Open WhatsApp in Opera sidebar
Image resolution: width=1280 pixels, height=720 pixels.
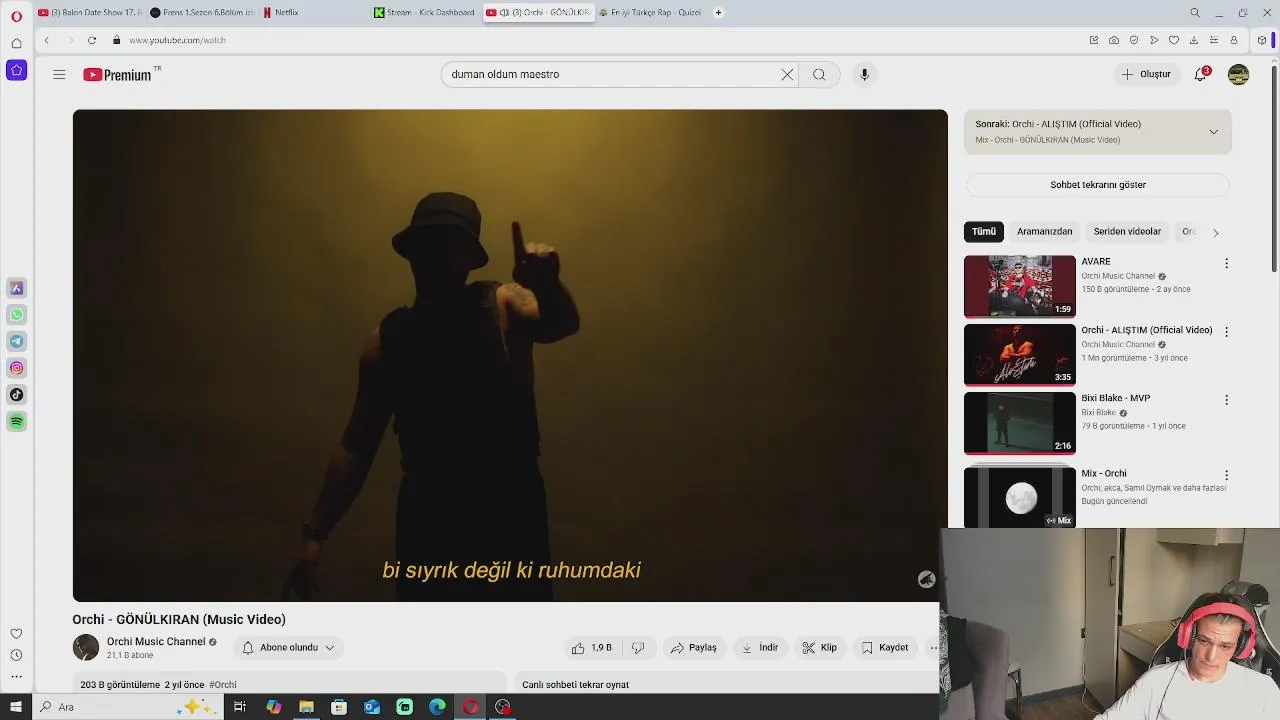tap(16, 315)
